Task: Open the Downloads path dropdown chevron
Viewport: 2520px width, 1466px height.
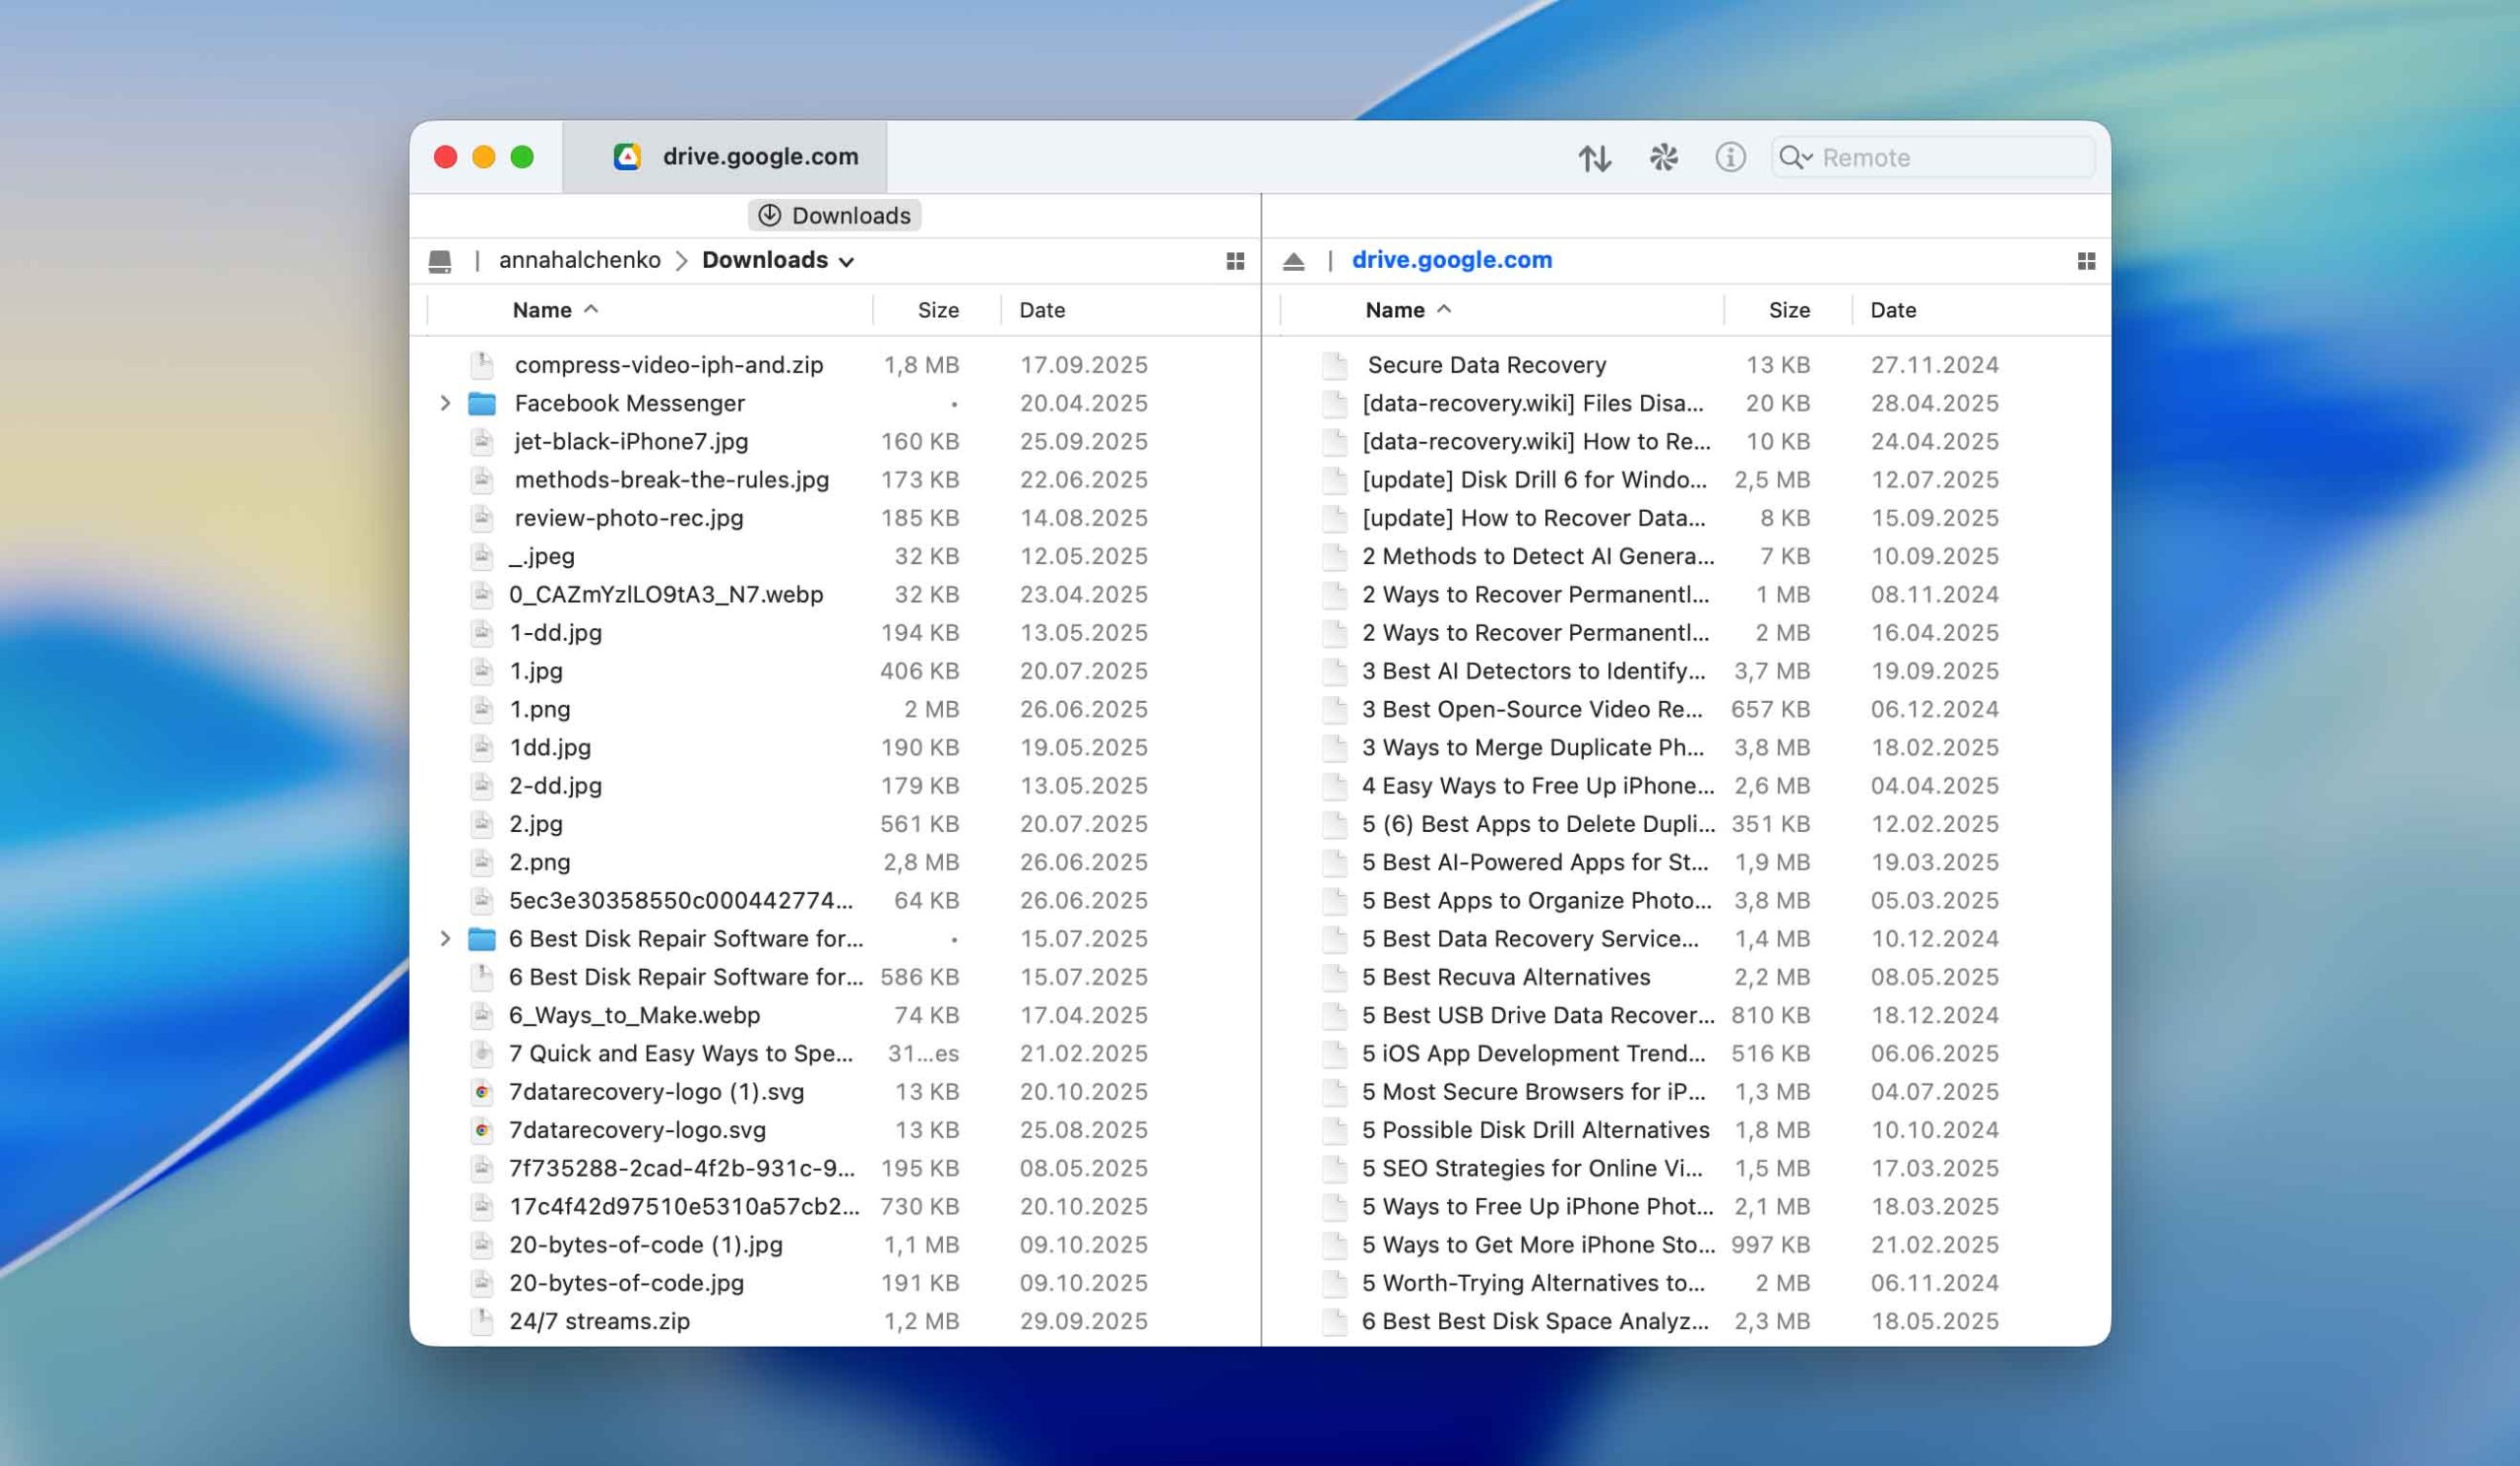Action: point(847,262)
